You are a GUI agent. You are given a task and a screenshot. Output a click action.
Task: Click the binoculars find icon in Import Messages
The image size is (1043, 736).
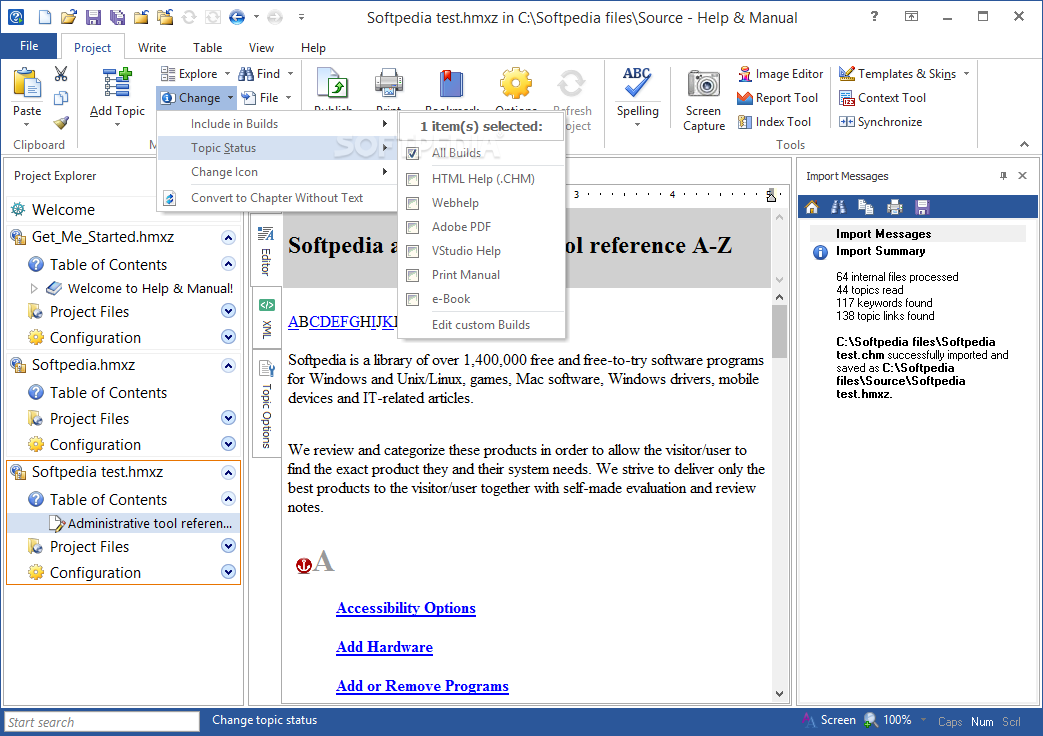[x=838, y=207]
